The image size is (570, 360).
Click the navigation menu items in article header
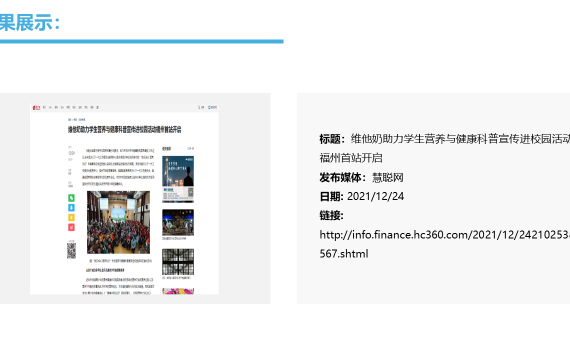coord(71,108)
